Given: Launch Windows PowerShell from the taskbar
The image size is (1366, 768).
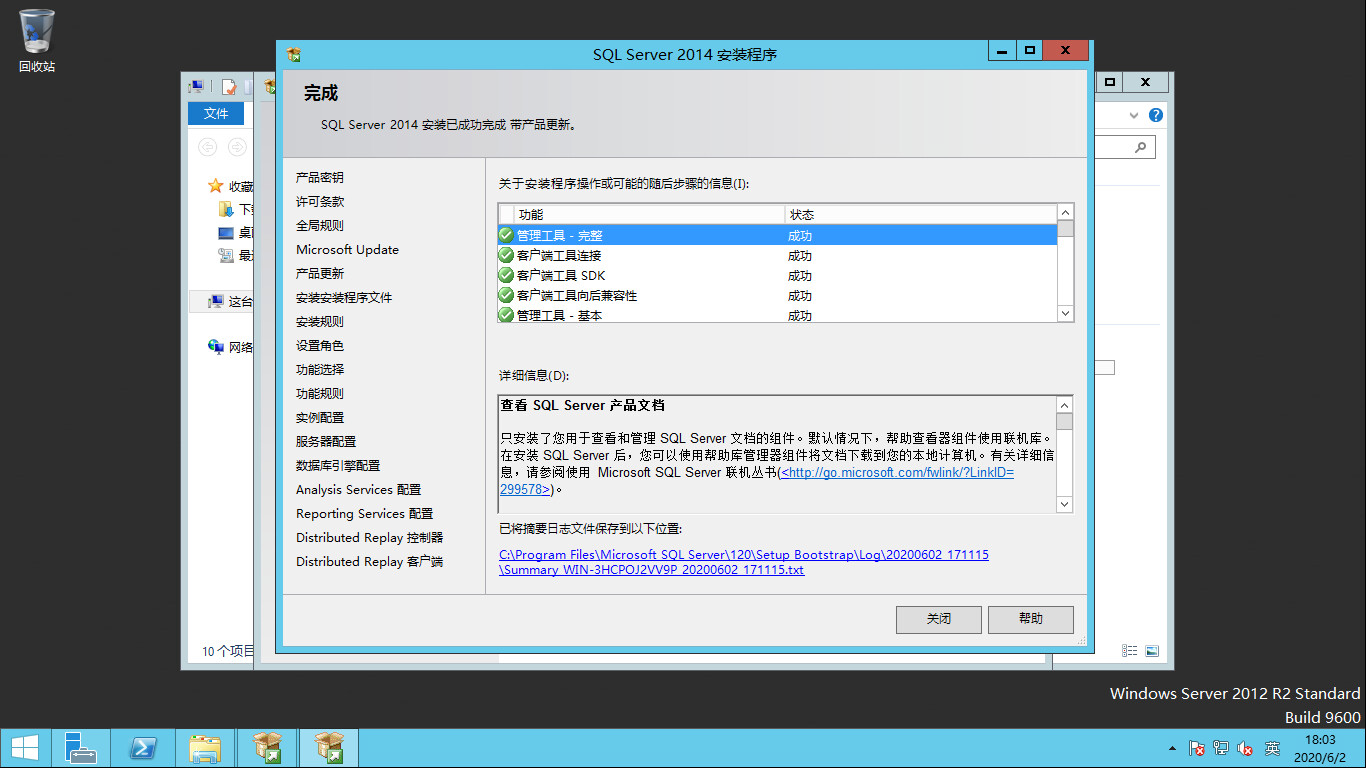Looking at the screenshot, I should pyautogui.click(x=145, y=747).
